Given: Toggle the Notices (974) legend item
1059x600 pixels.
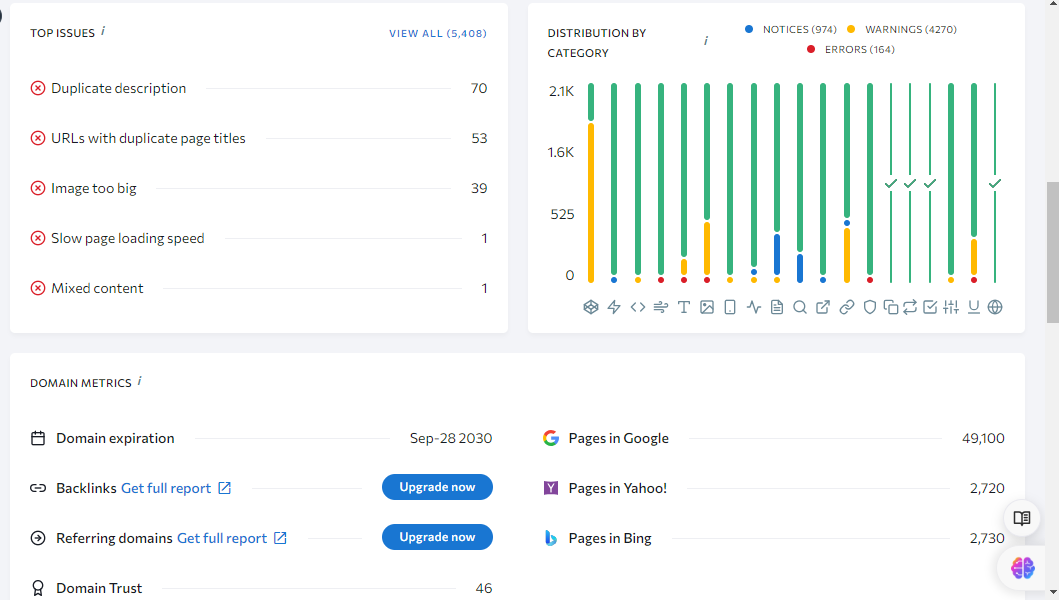Looking at the screenshot, I should [790, 30].
